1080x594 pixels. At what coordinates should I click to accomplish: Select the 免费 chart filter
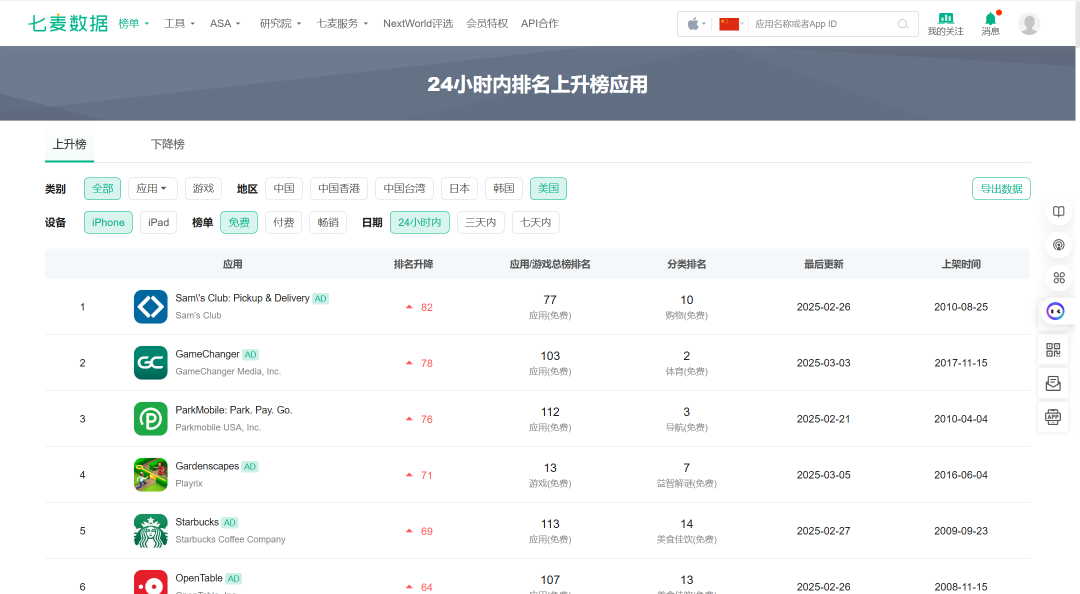click(239, 222)
